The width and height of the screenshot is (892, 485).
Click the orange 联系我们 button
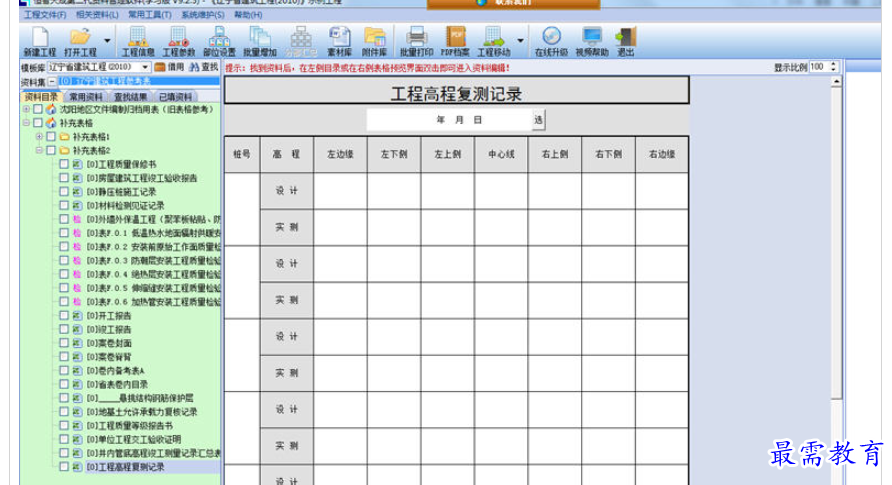pos(513,3)
